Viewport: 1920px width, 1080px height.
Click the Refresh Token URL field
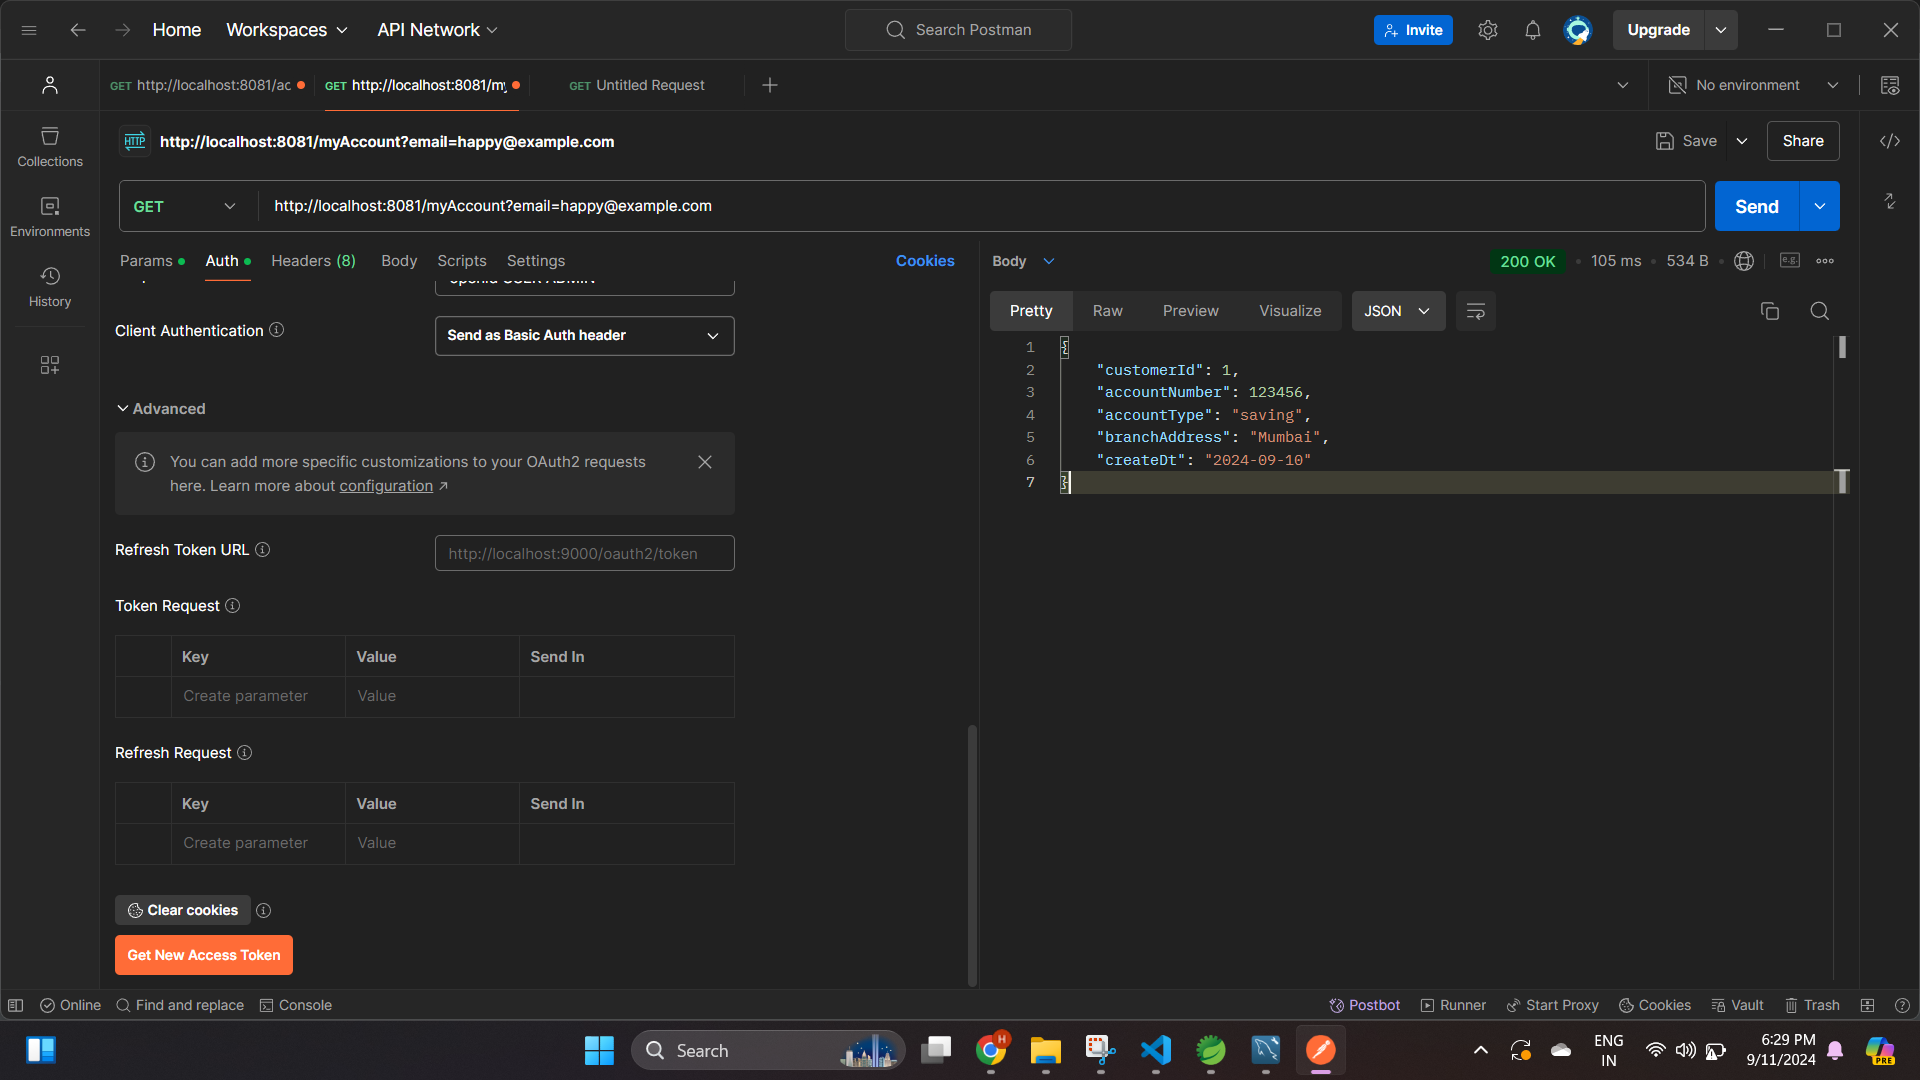click(x=585, y=553)
